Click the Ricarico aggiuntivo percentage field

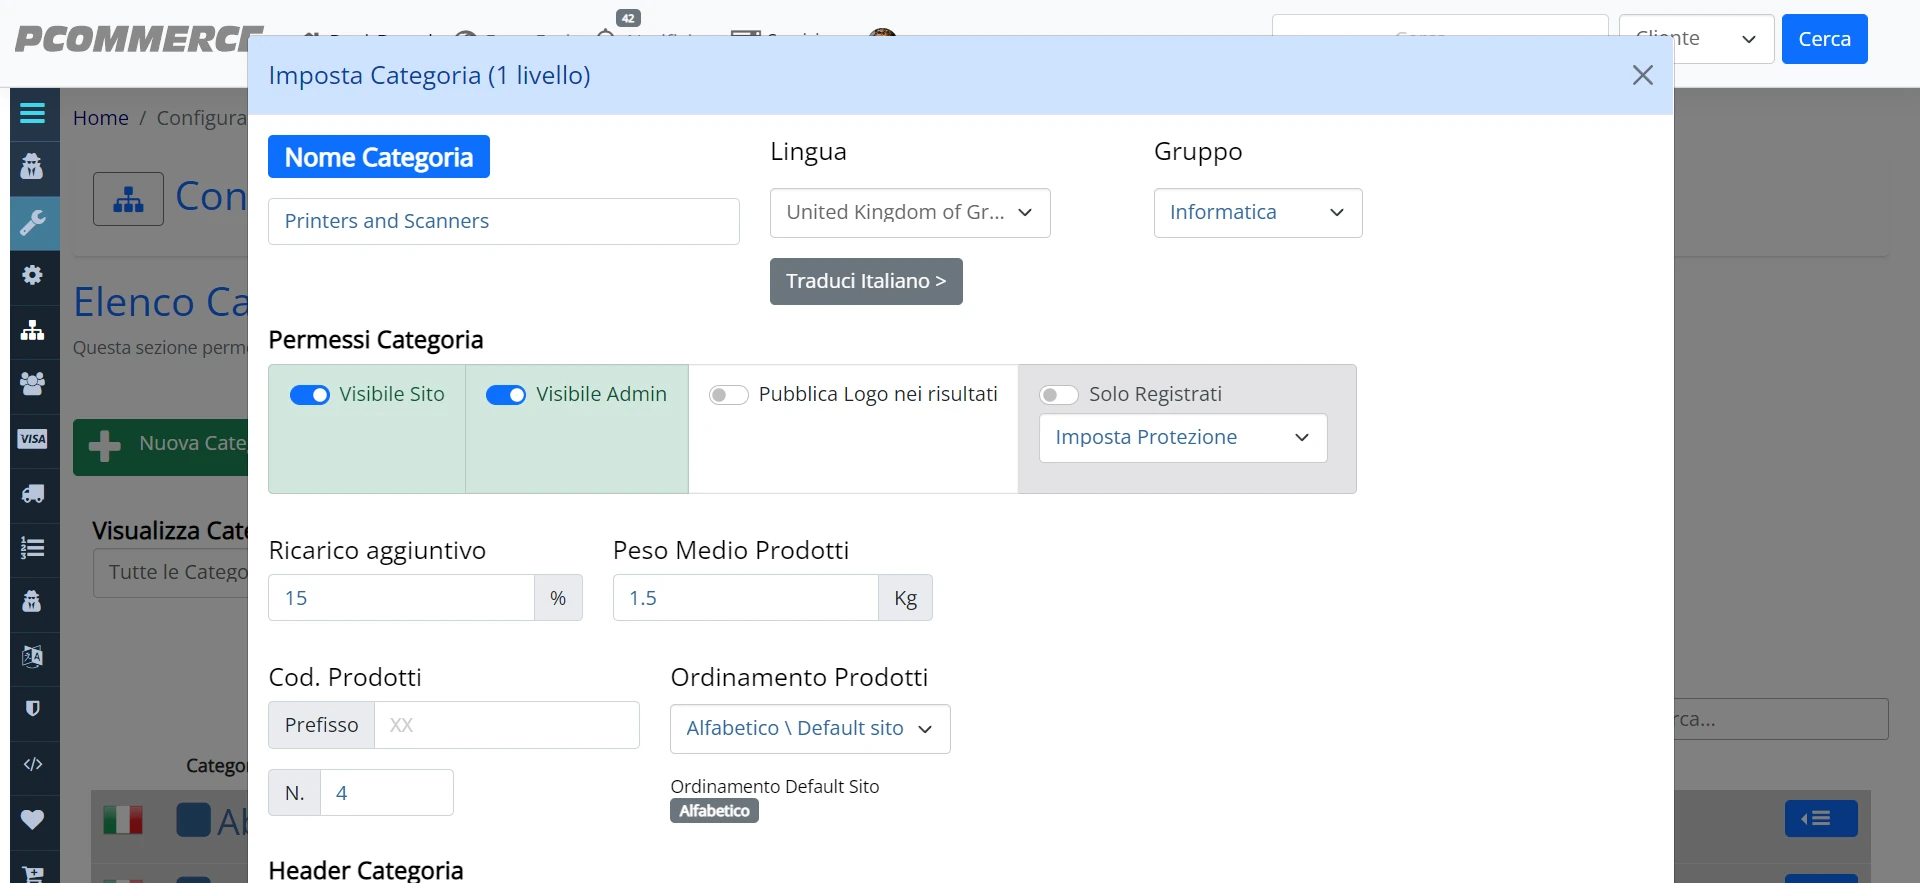coord(401,598)
